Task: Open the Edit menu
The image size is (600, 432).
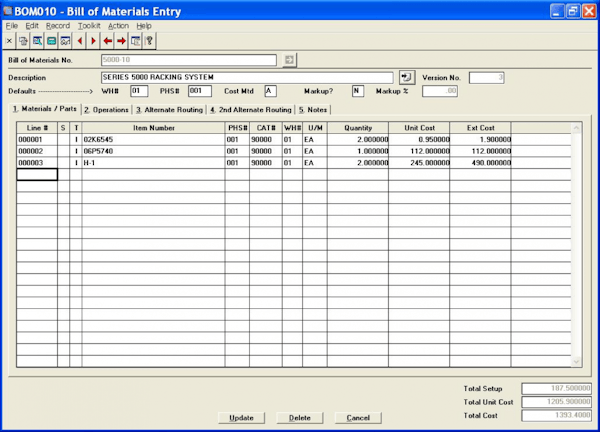Action: click(32, 26)
